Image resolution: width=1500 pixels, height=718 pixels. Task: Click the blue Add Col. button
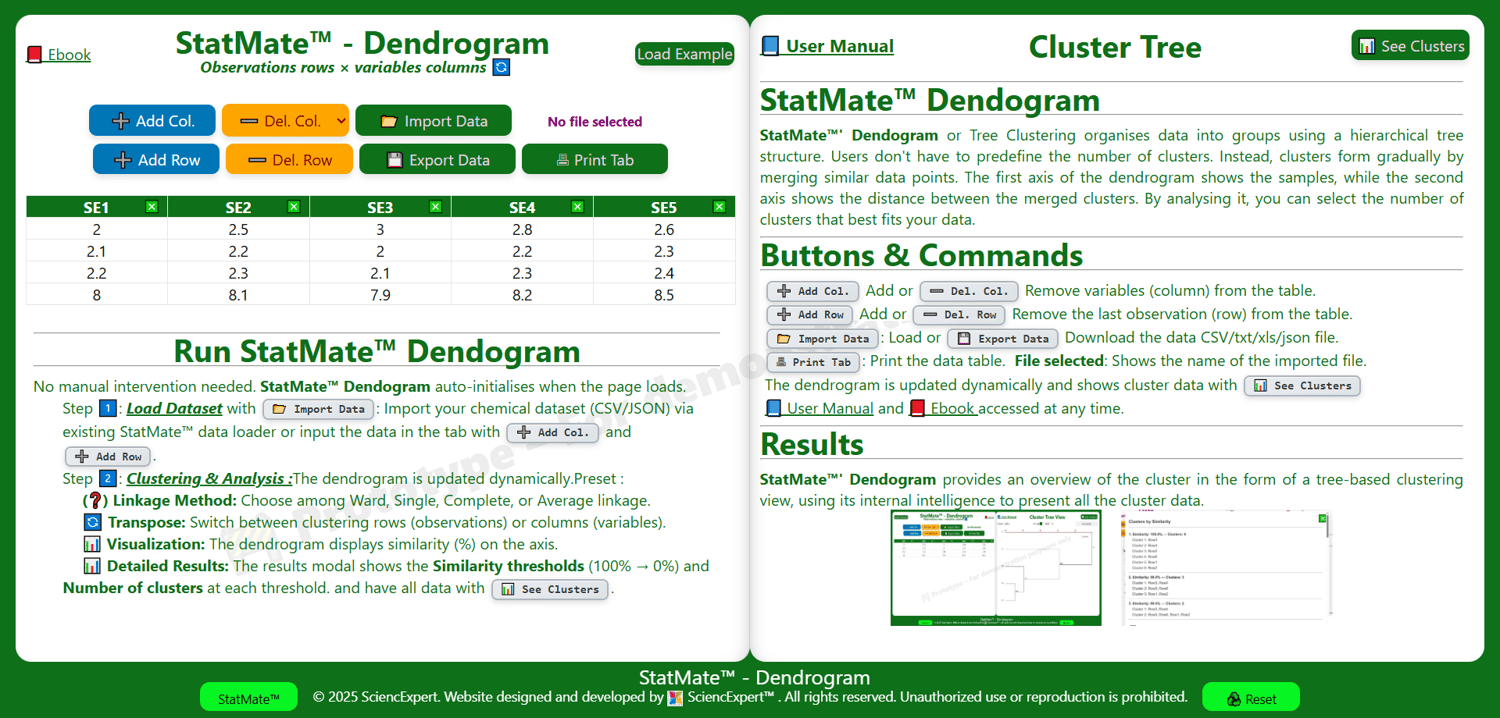(x=152, y=121)
